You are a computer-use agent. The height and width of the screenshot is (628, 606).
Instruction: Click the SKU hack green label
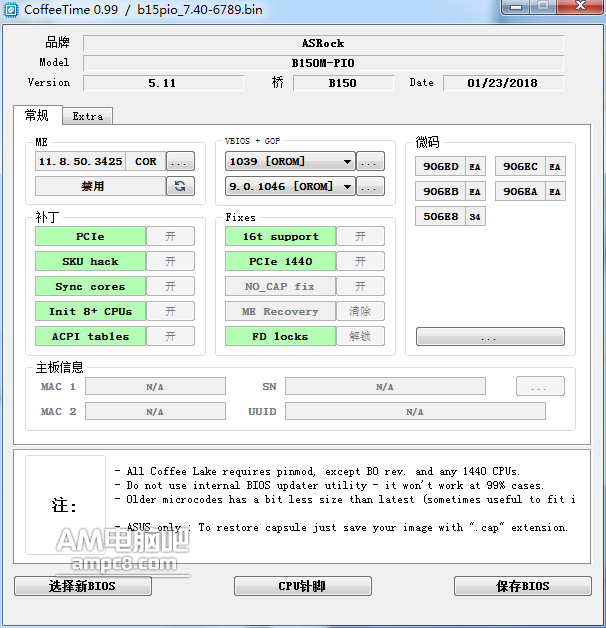point(90,261)
